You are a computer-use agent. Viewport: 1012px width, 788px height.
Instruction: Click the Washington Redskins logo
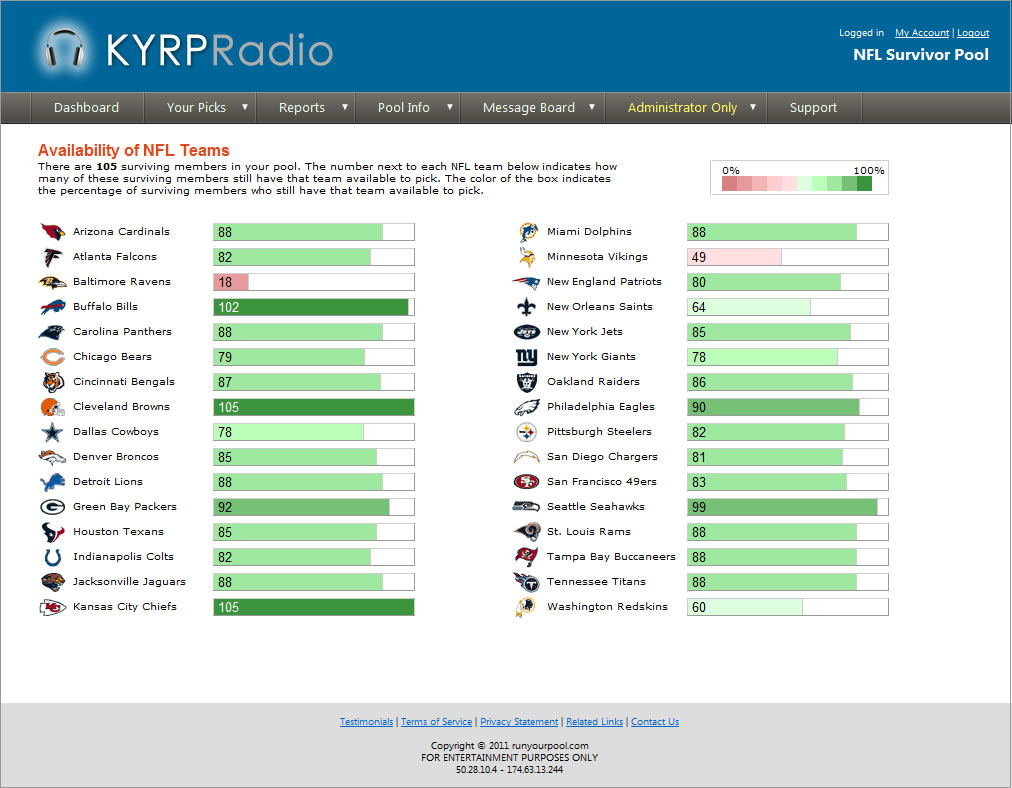tap(527, 607)
